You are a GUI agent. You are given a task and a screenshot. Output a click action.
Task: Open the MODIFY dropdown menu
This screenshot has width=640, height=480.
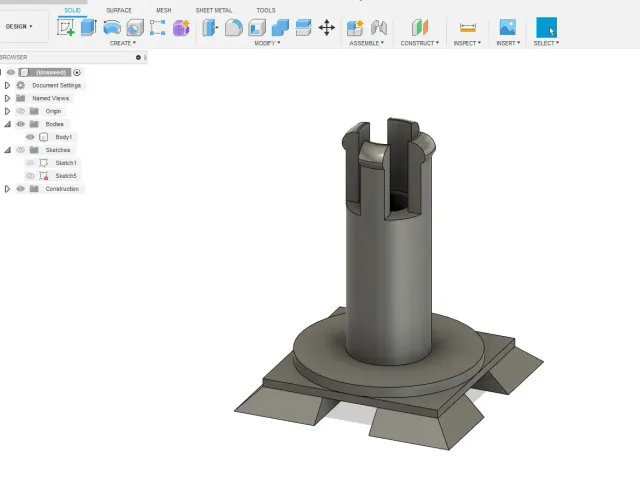tap(267, 43)
